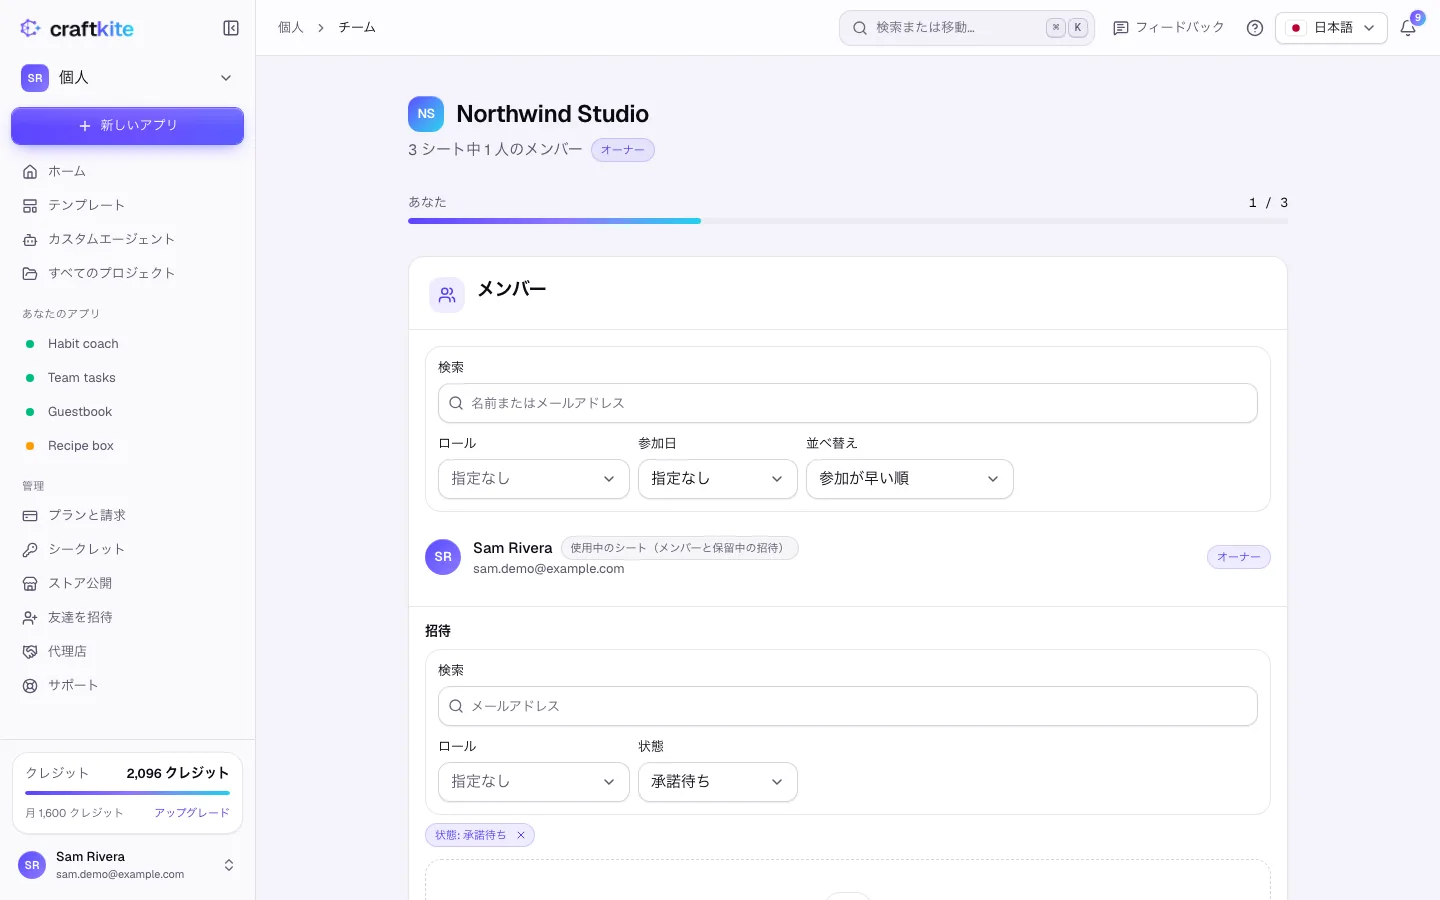Open プランと請求 settings
The image size is (1440, 900).
pos(127,515)
